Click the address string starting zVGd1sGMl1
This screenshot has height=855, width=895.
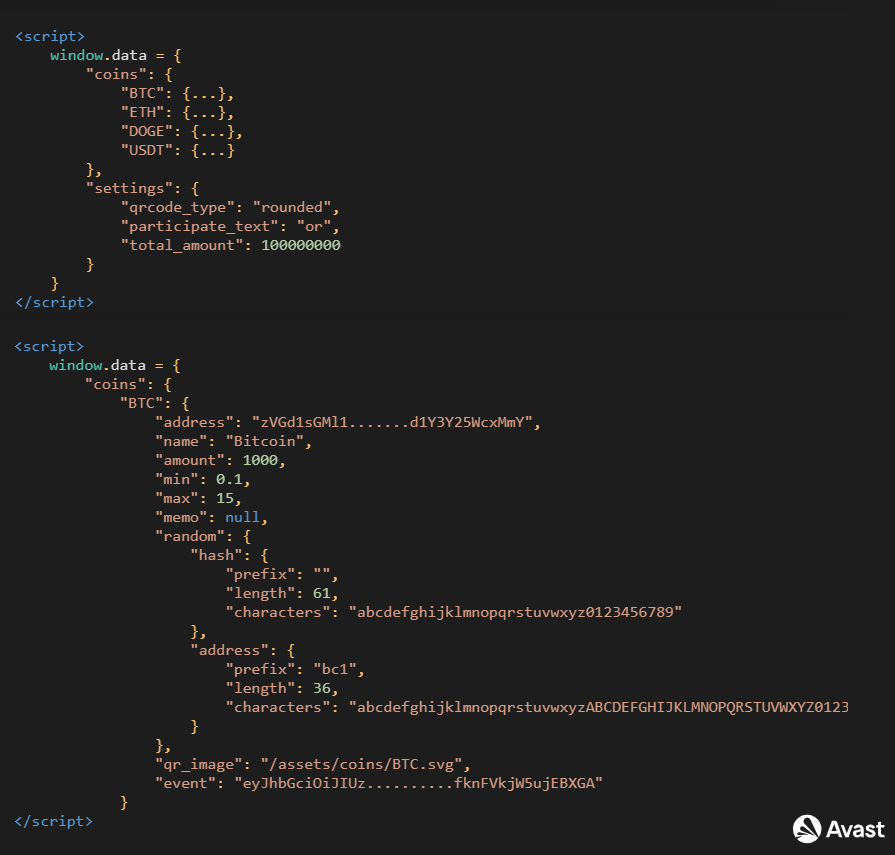coord(392,422)
